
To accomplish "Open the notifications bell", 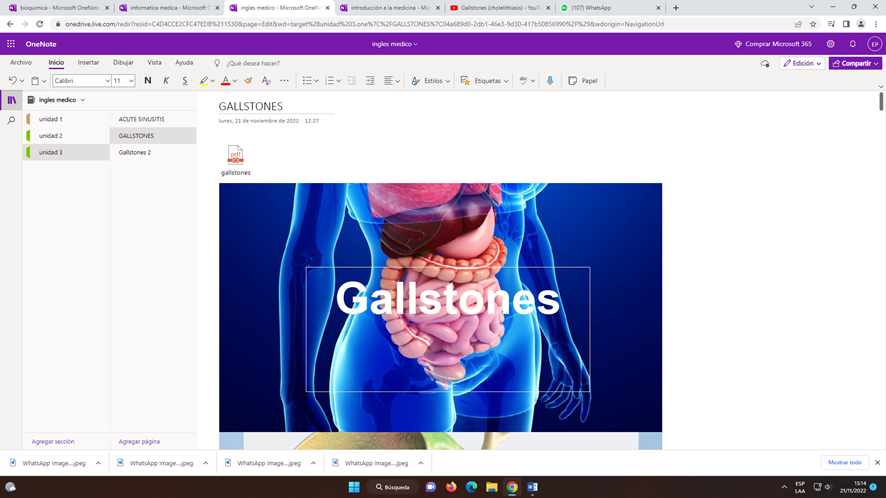I will click(x=853, y=44).
